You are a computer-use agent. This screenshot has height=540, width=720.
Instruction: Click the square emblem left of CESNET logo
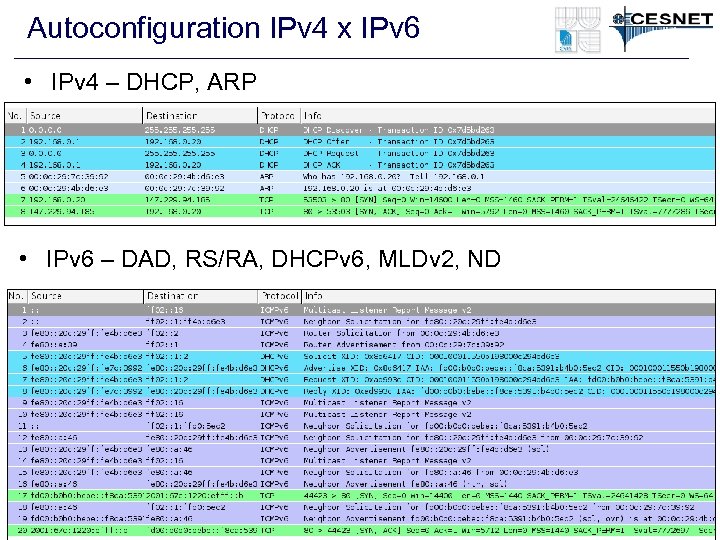[578, 30]
